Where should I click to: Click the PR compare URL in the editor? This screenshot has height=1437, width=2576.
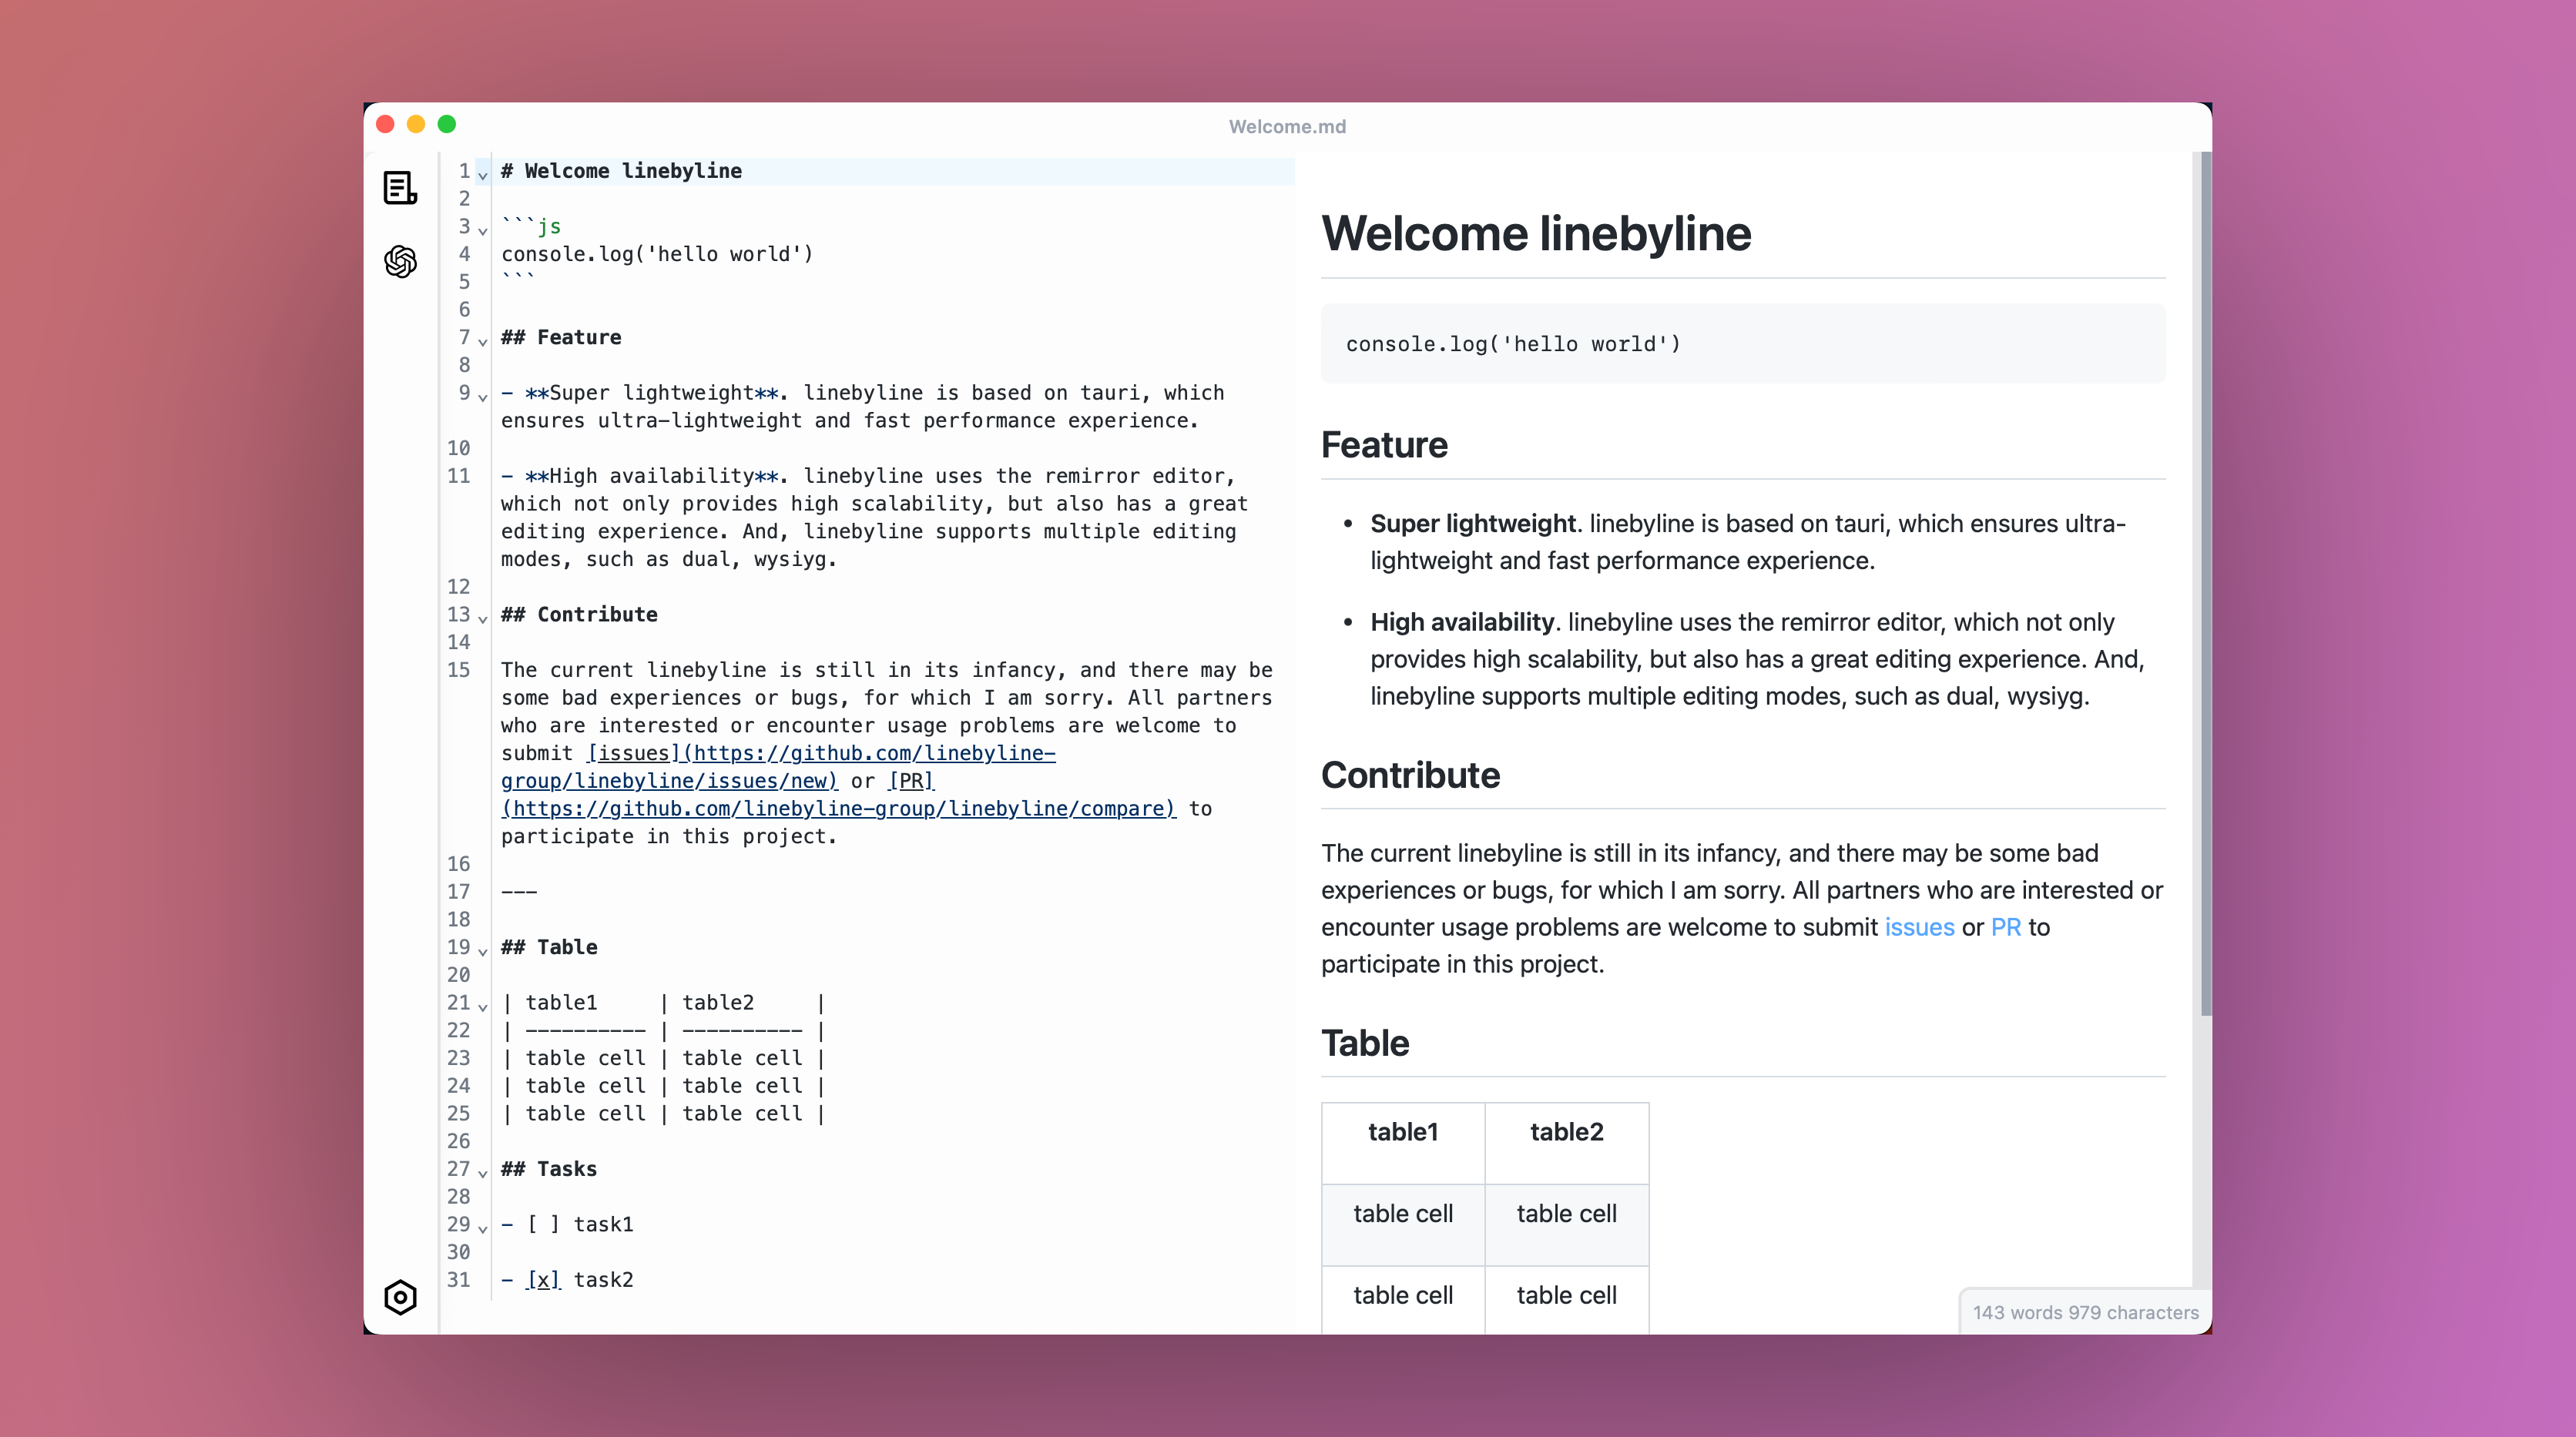pos(839,808)
